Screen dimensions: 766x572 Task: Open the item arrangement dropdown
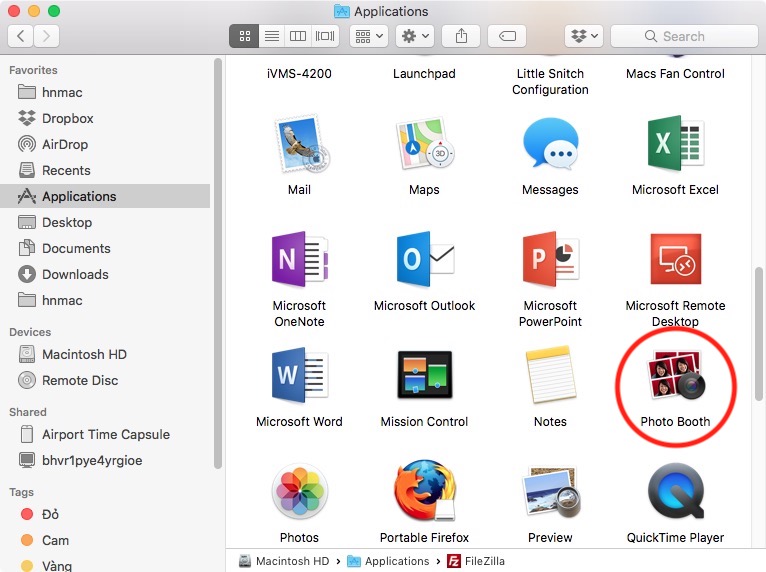(x=369, y=36)
